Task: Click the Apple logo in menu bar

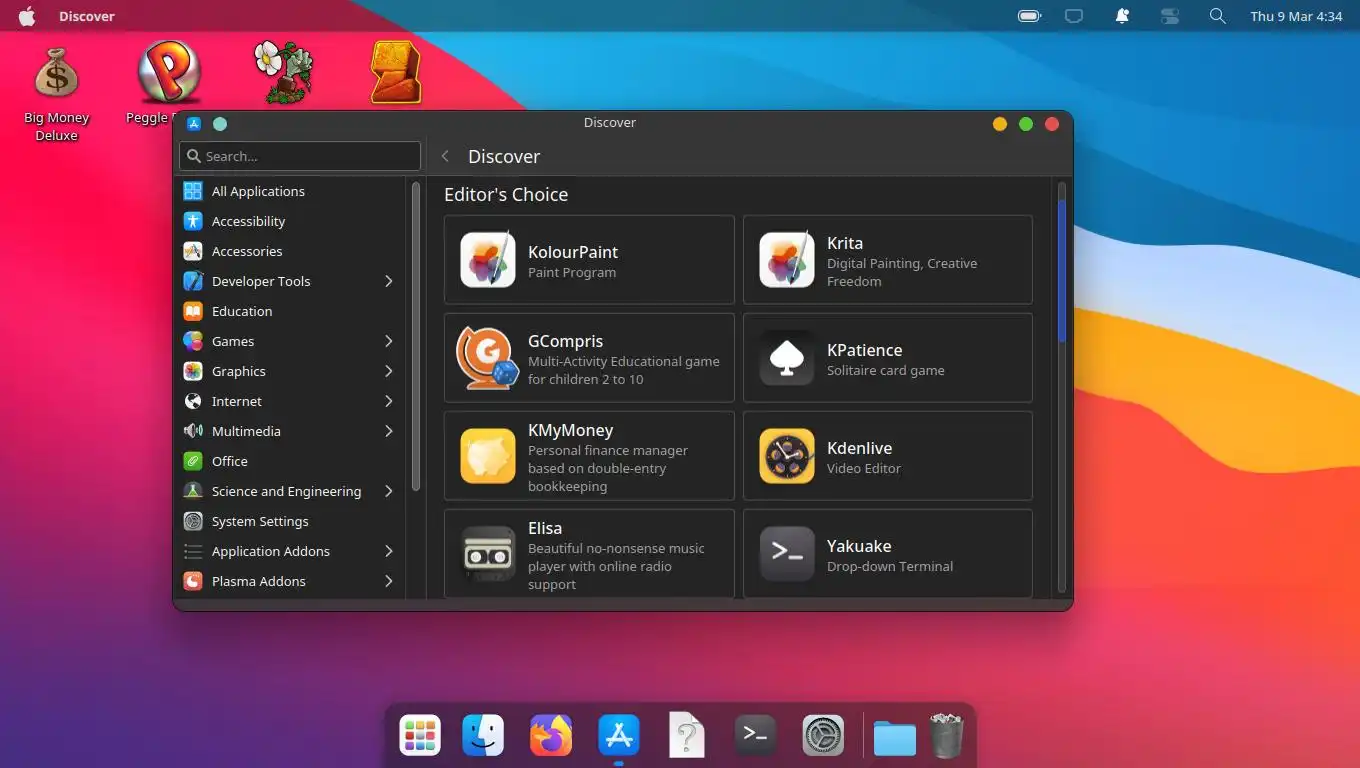Action: tap(27, 16)
